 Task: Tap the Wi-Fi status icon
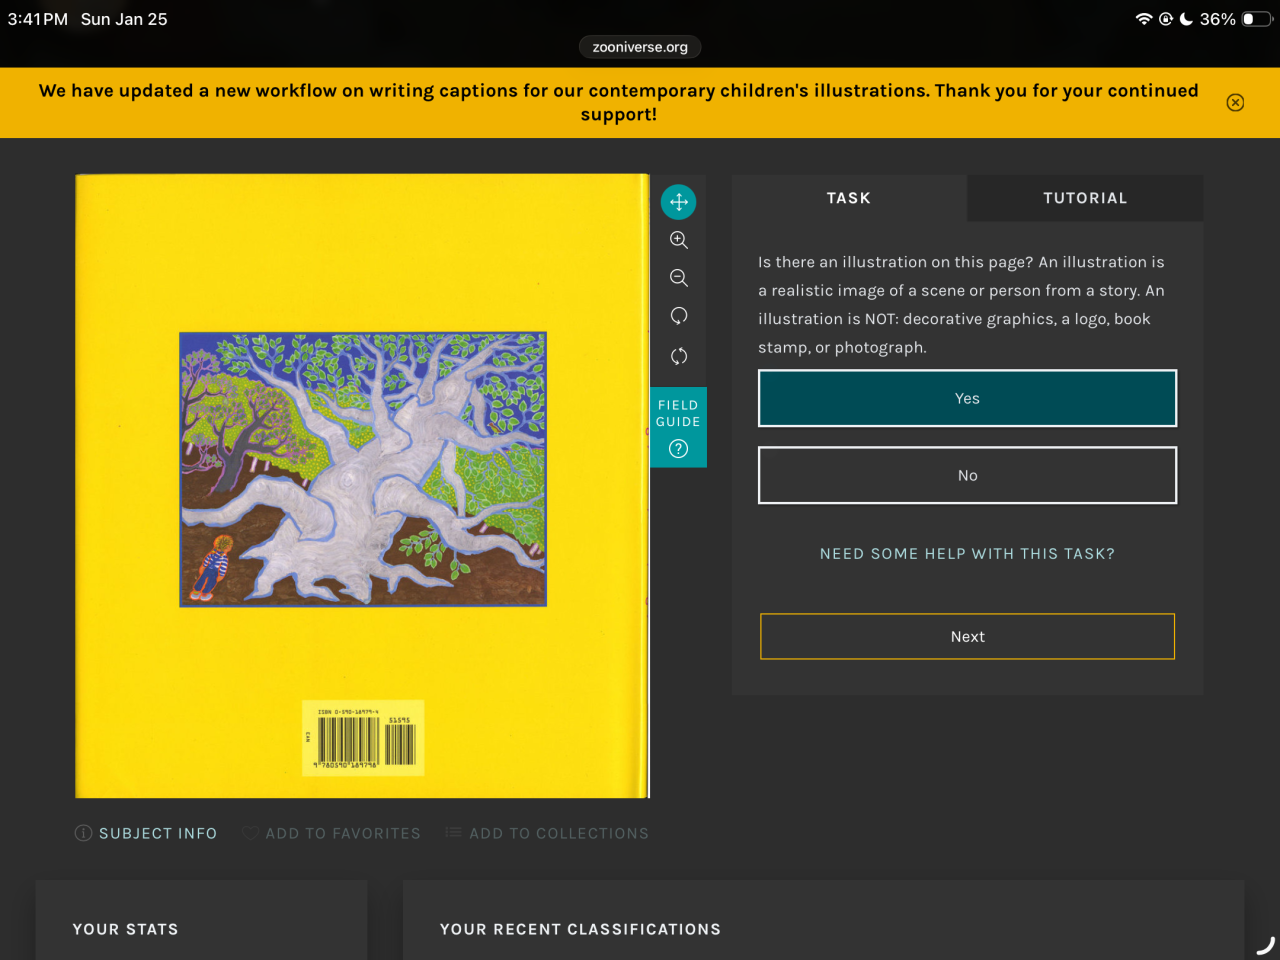[x=1144, y=19]
